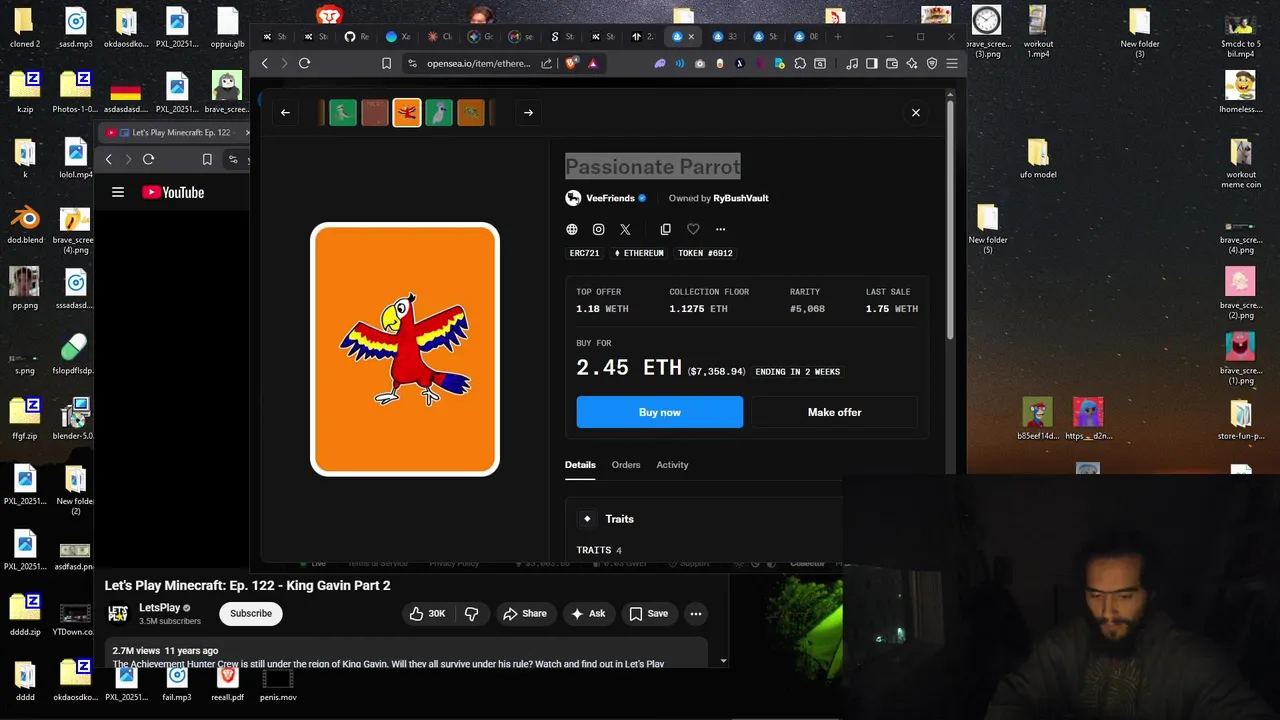Reload the YouTube window page
The height and width of the screenshot is (720, 1280).
coord(148,159)
